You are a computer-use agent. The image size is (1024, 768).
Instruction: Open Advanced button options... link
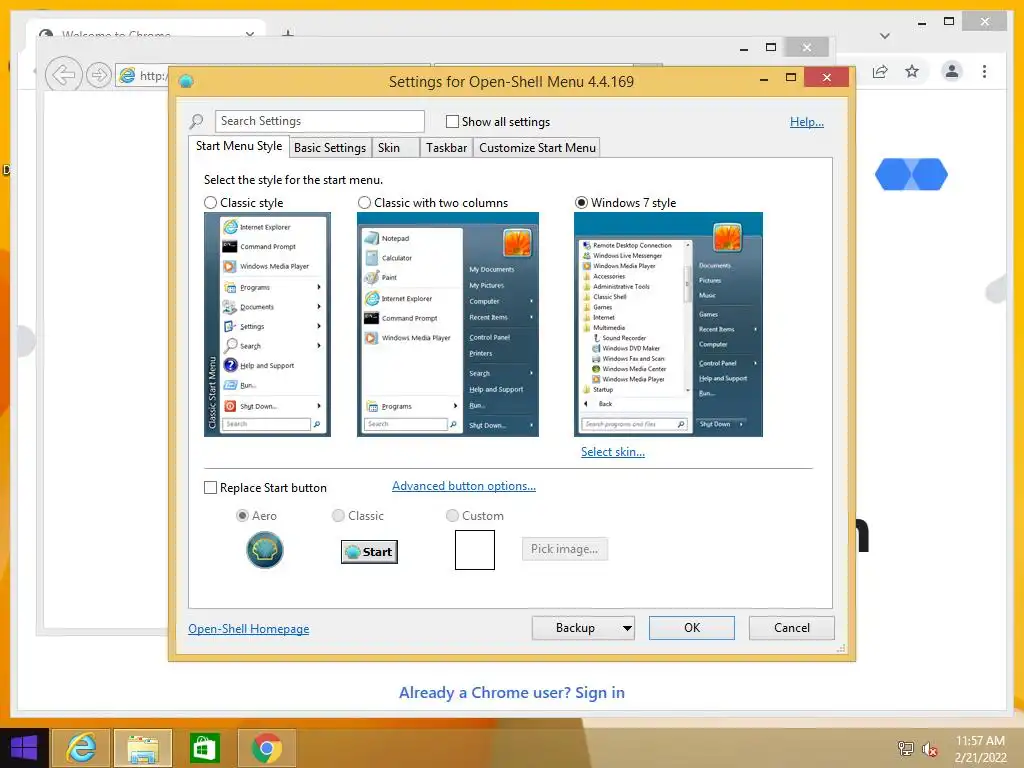[464, 486]
